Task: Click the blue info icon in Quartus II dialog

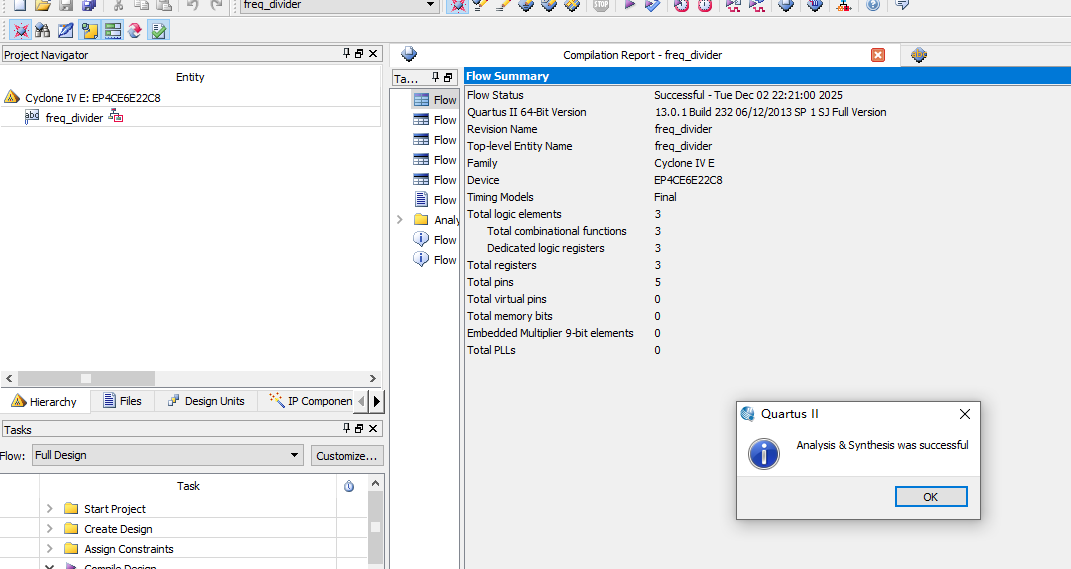Action: (x=764, y=454)
